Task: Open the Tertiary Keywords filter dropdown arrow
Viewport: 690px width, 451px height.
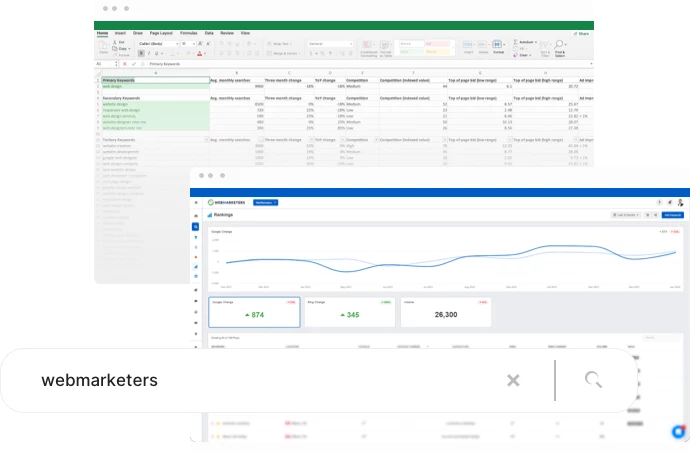Action: pos(206,139)
